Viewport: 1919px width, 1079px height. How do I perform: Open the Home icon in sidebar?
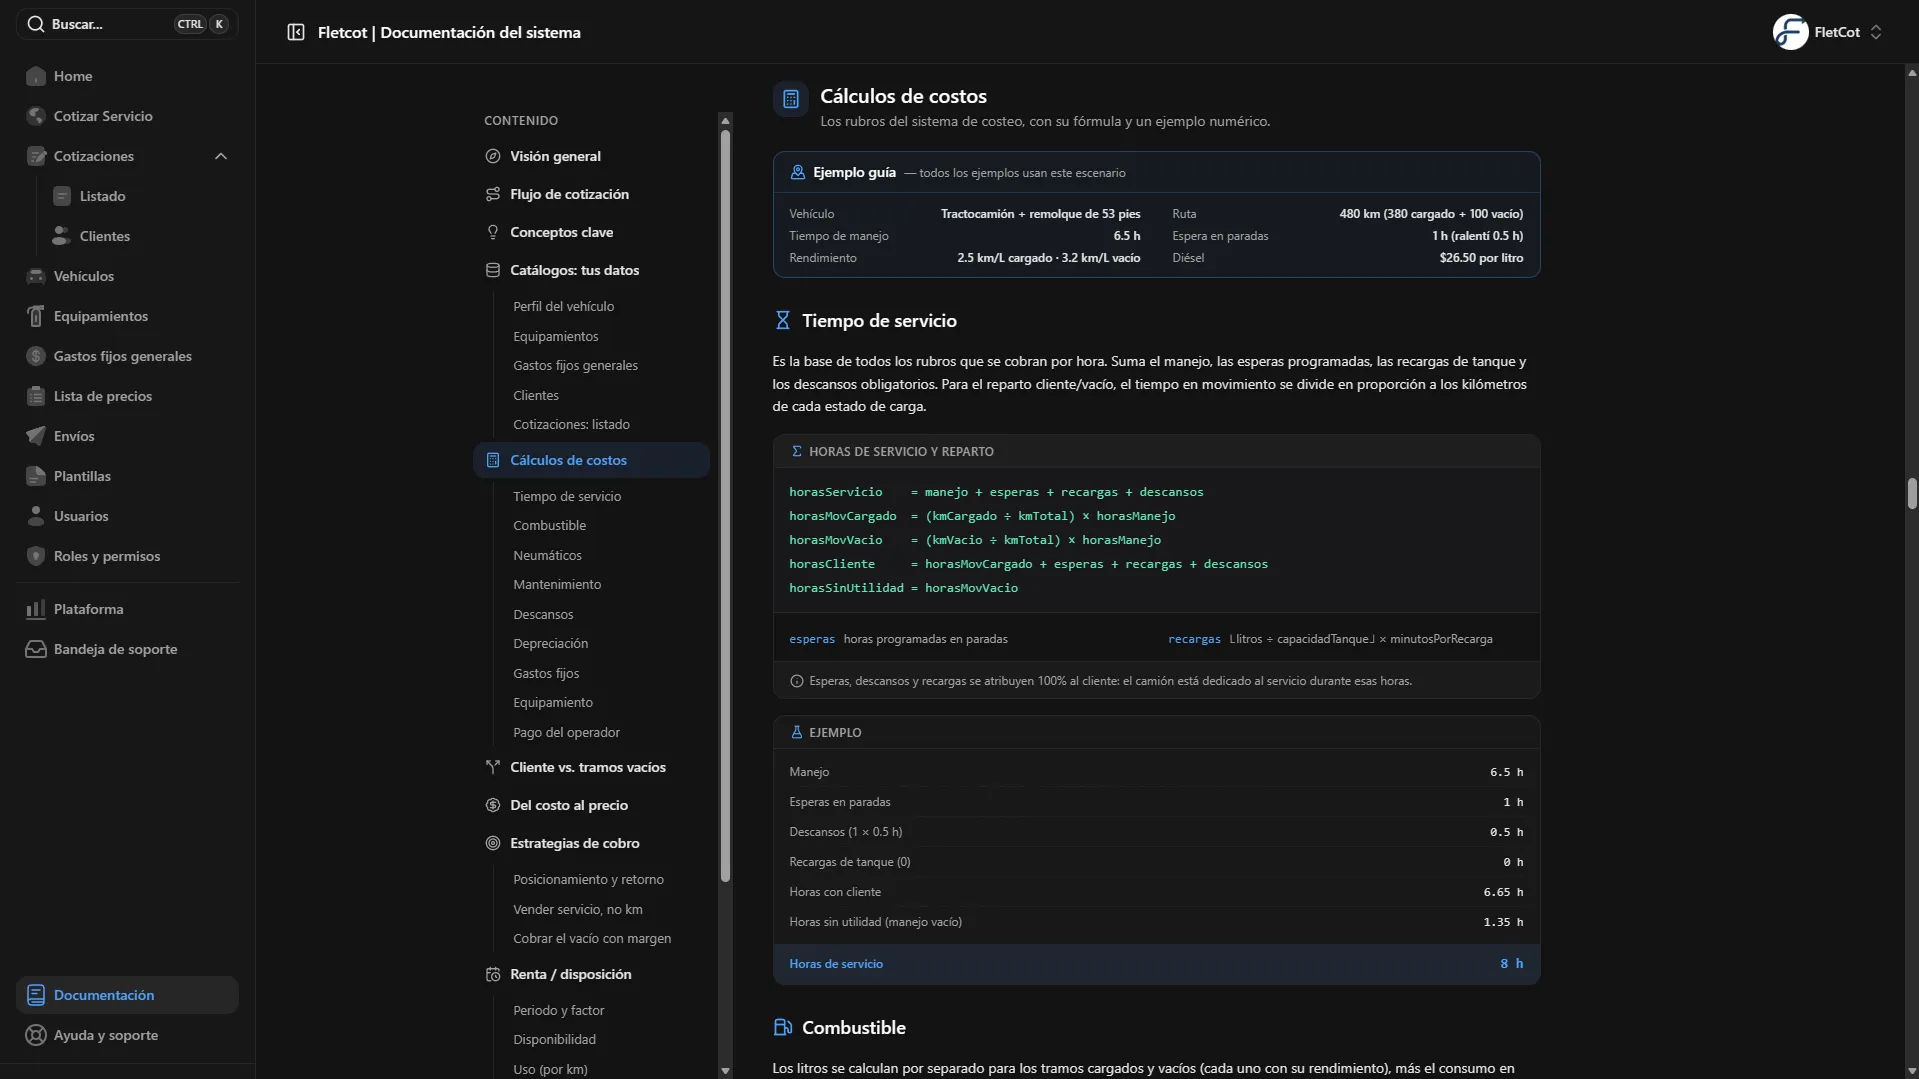click(36, 76)
